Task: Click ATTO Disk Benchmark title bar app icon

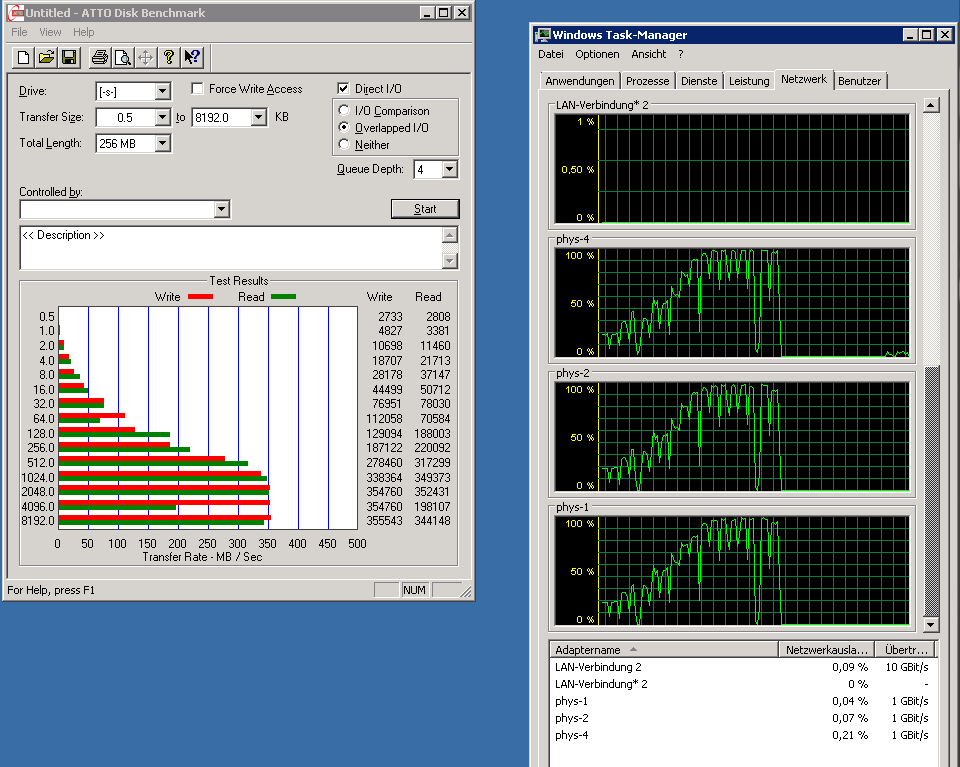Action: click(x=15, y=12)
